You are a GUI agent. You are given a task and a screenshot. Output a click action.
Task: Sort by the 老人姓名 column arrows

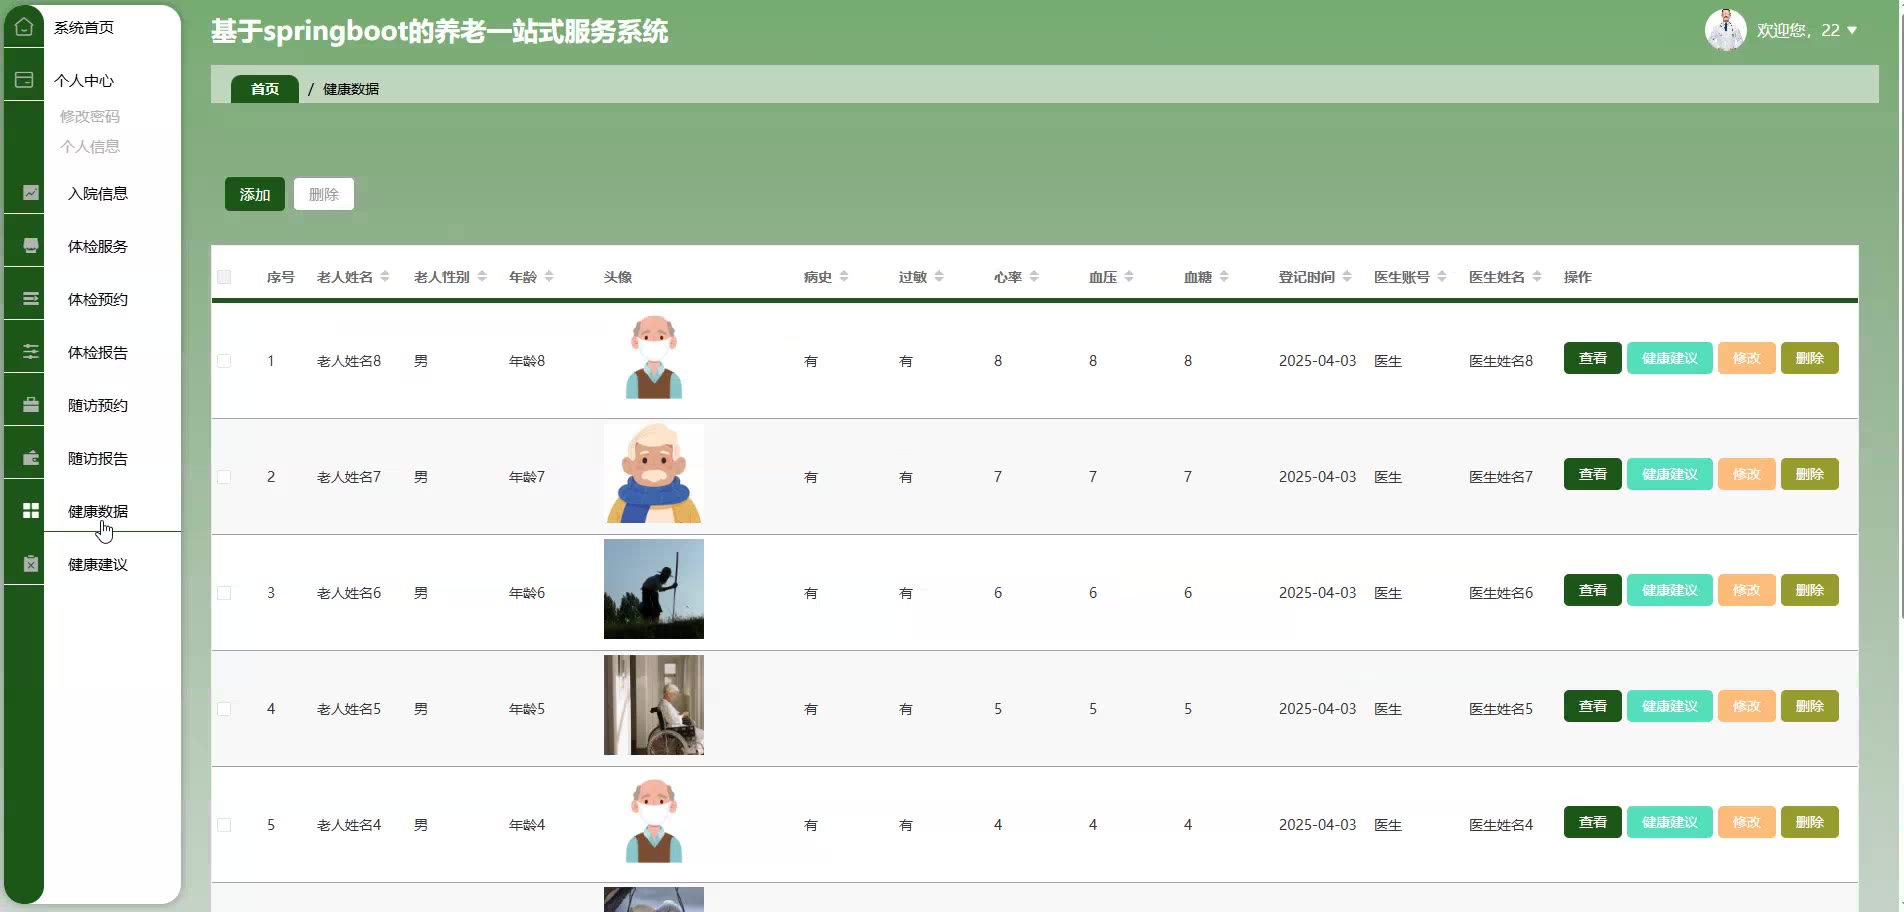pos(385,277)
